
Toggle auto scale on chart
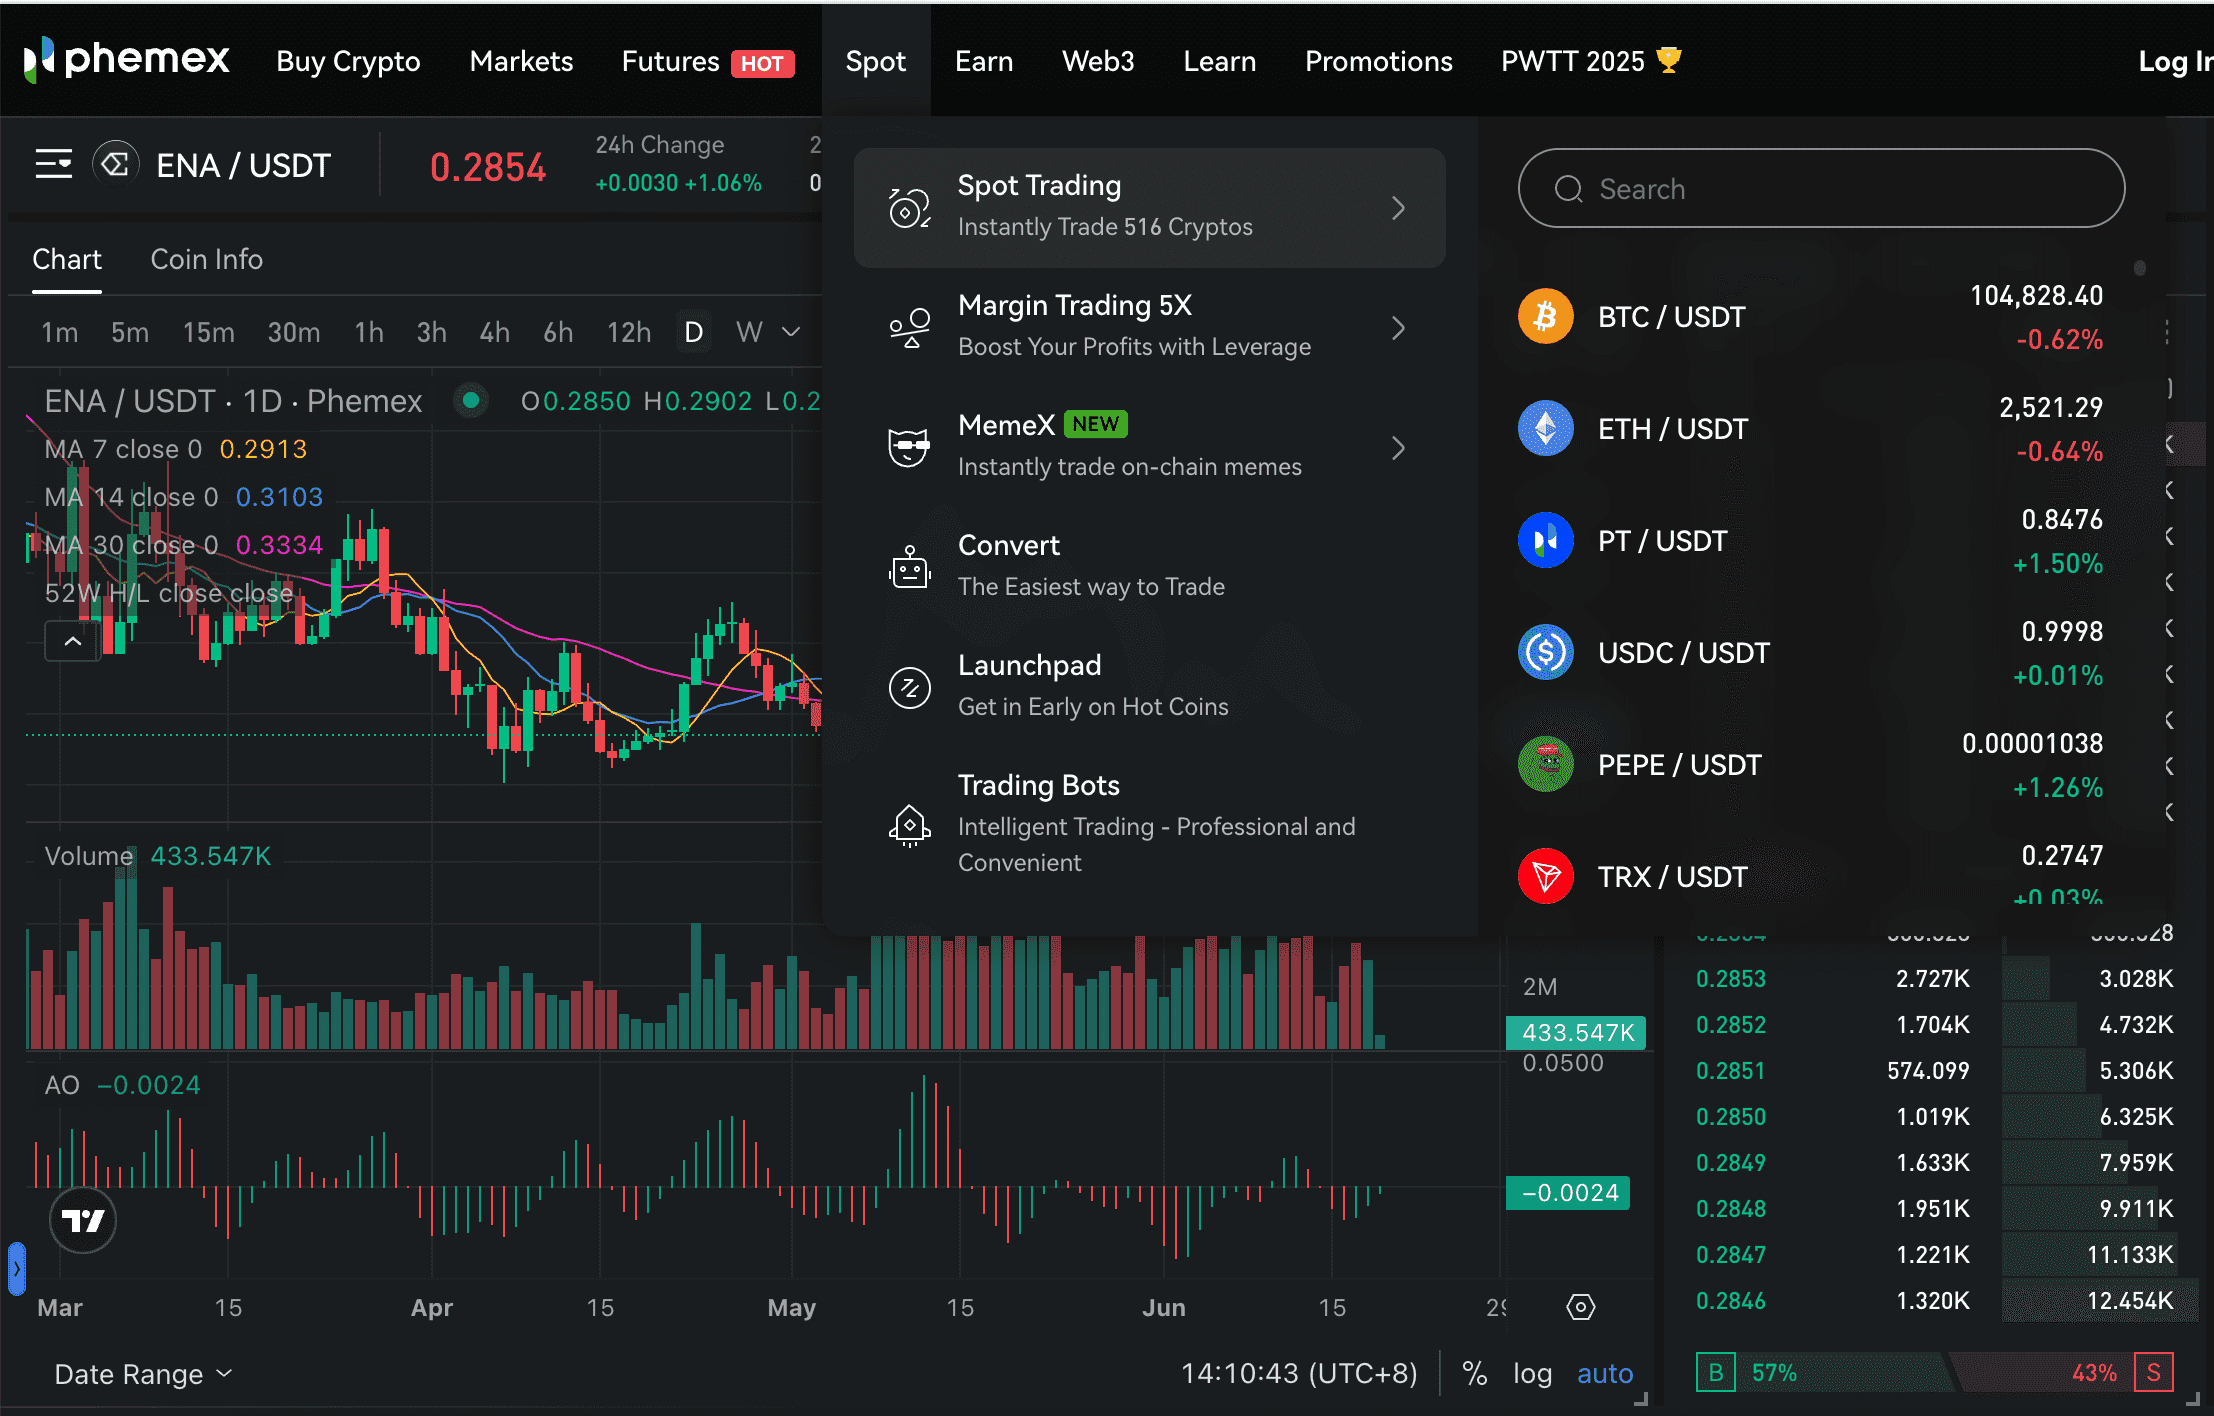(1605, 1373)
